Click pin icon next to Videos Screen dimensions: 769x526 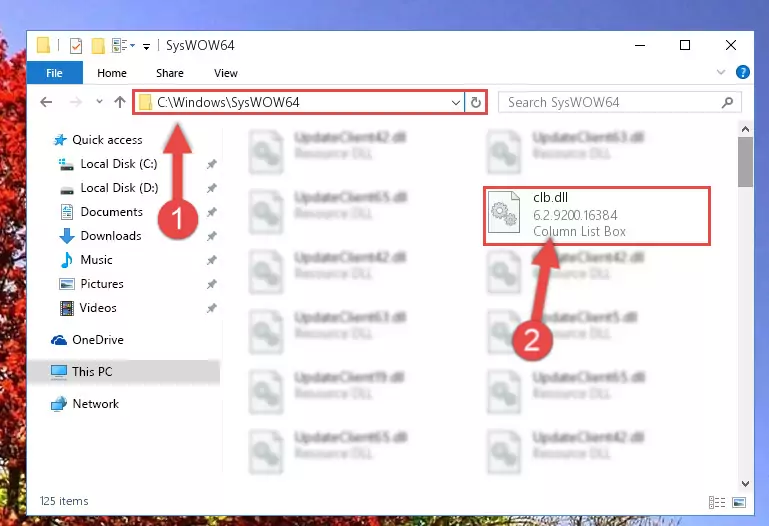(211, 308)
